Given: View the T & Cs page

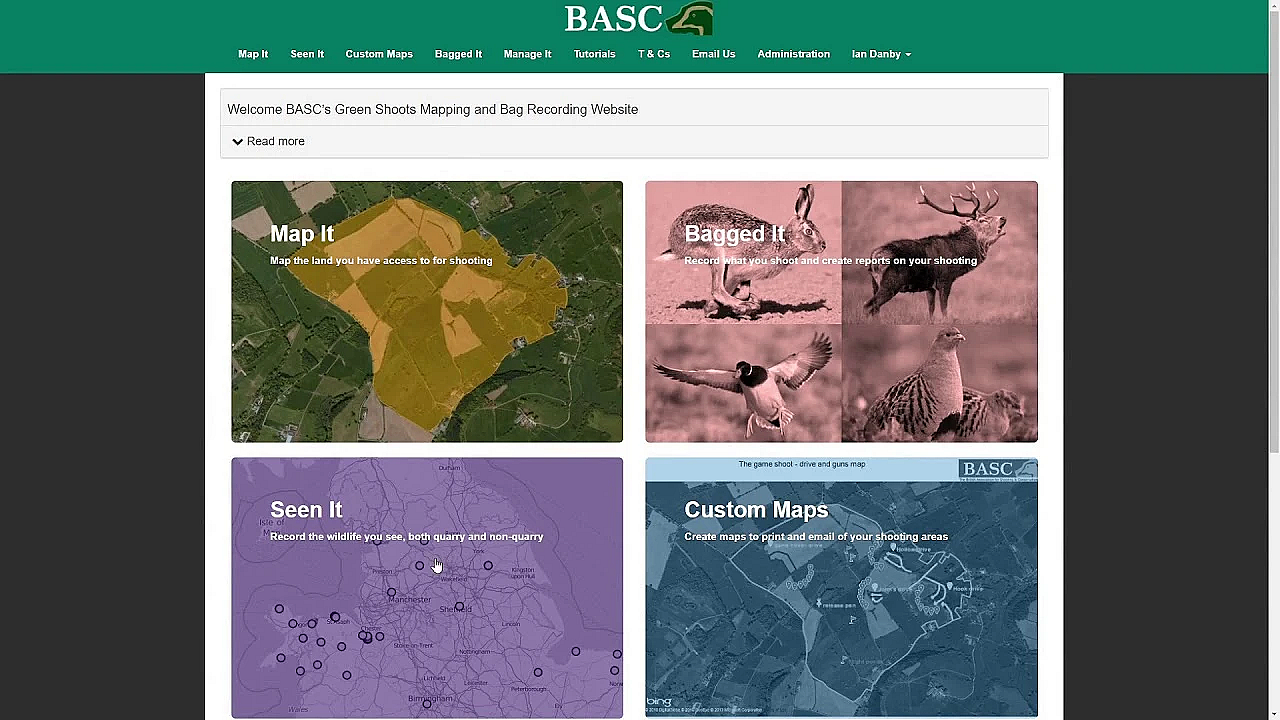Looking at the screenshot, I should (x=653, y=54).
